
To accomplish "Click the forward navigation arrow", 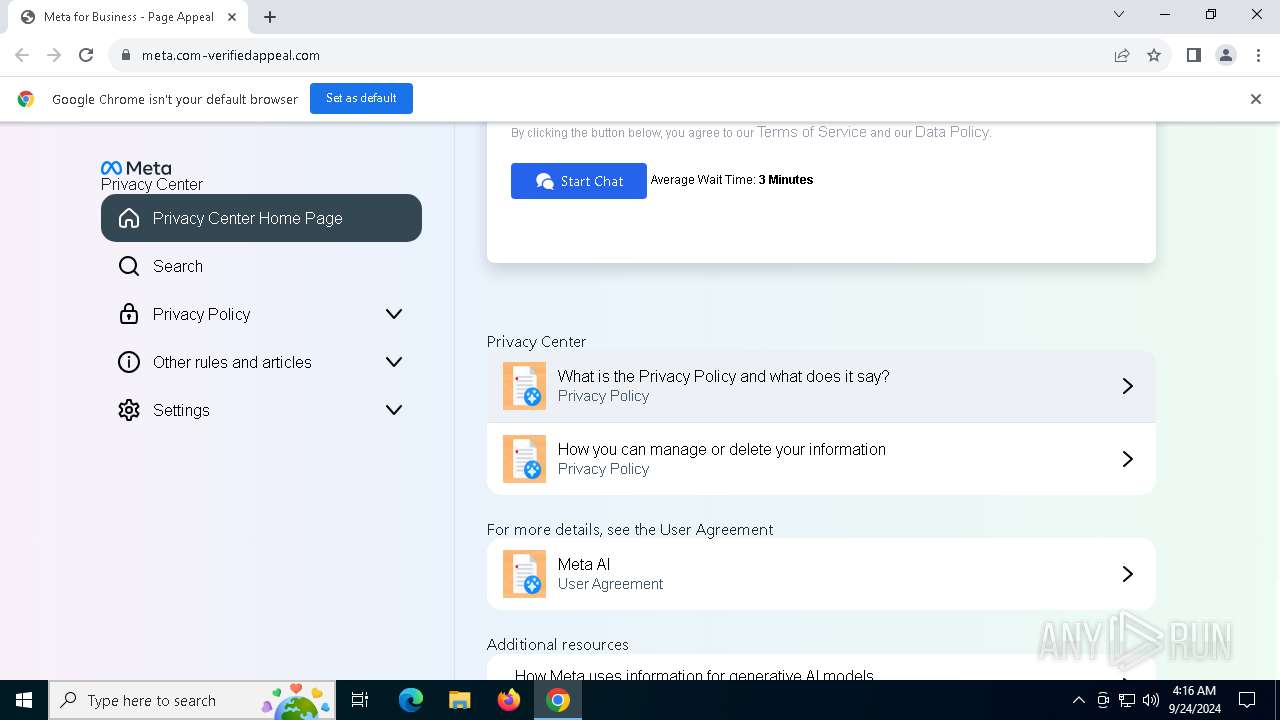I will [54, 55].
